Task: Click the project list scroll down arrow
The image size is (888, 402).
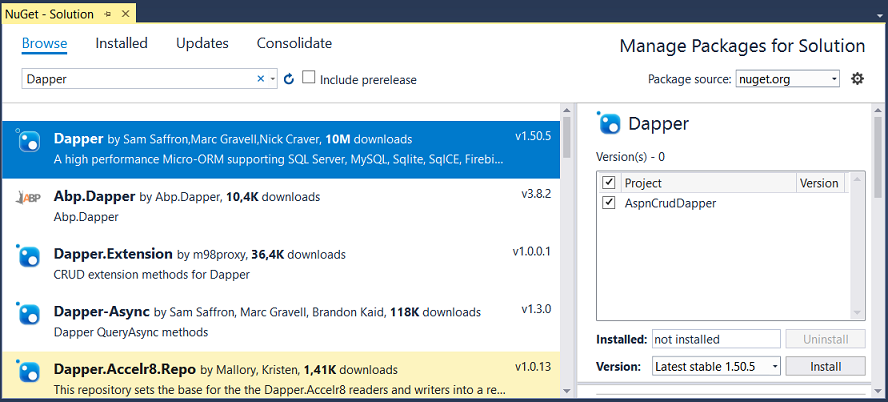Action: click(857, 313)
